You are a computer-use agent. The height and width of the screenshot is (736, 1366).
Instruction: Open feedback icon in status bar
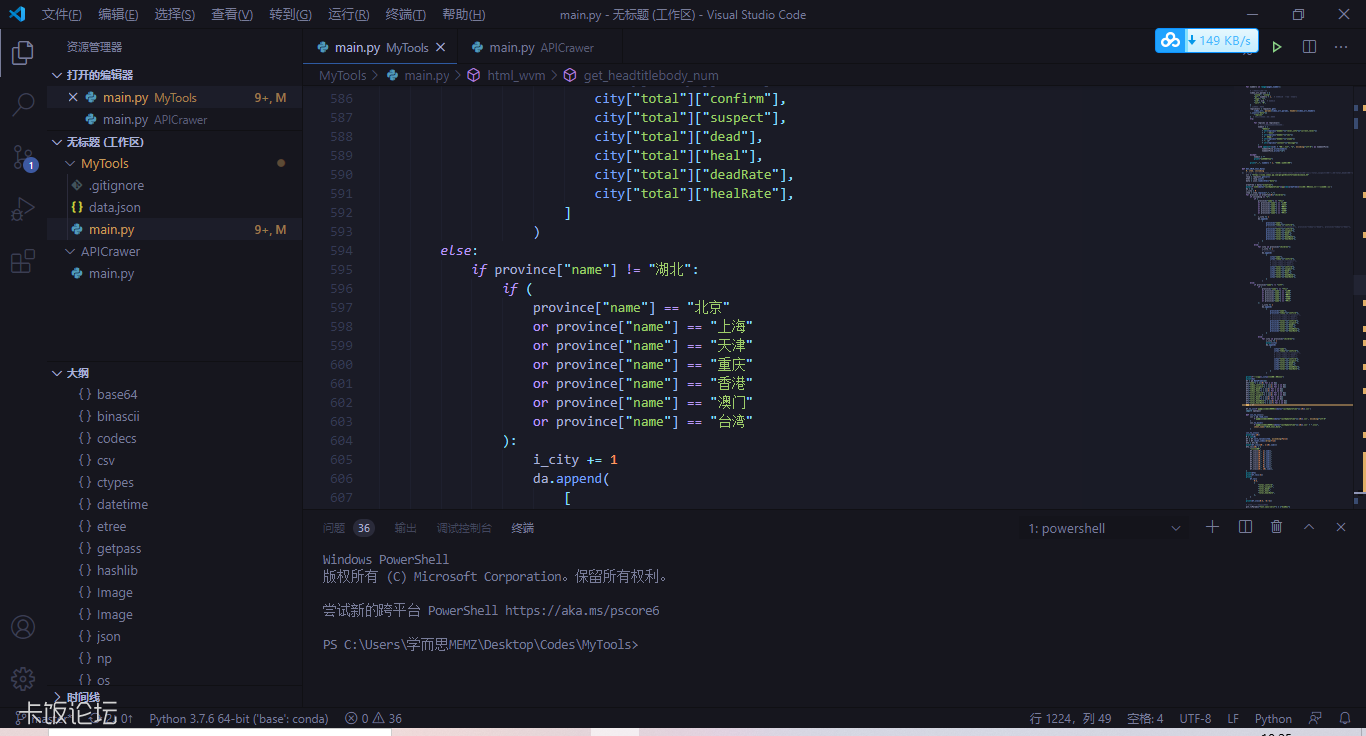(1316, 718)
